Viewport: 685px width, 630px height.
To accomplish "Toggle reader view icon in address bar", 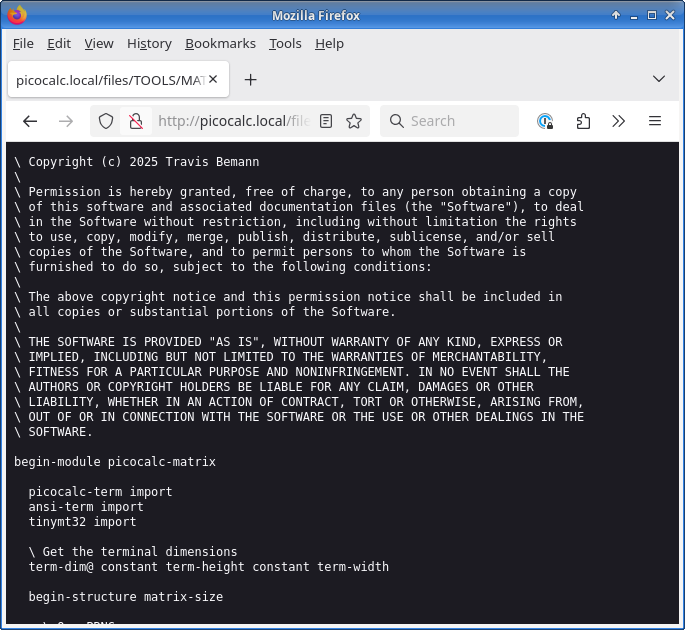I will (x=326, y=121).
